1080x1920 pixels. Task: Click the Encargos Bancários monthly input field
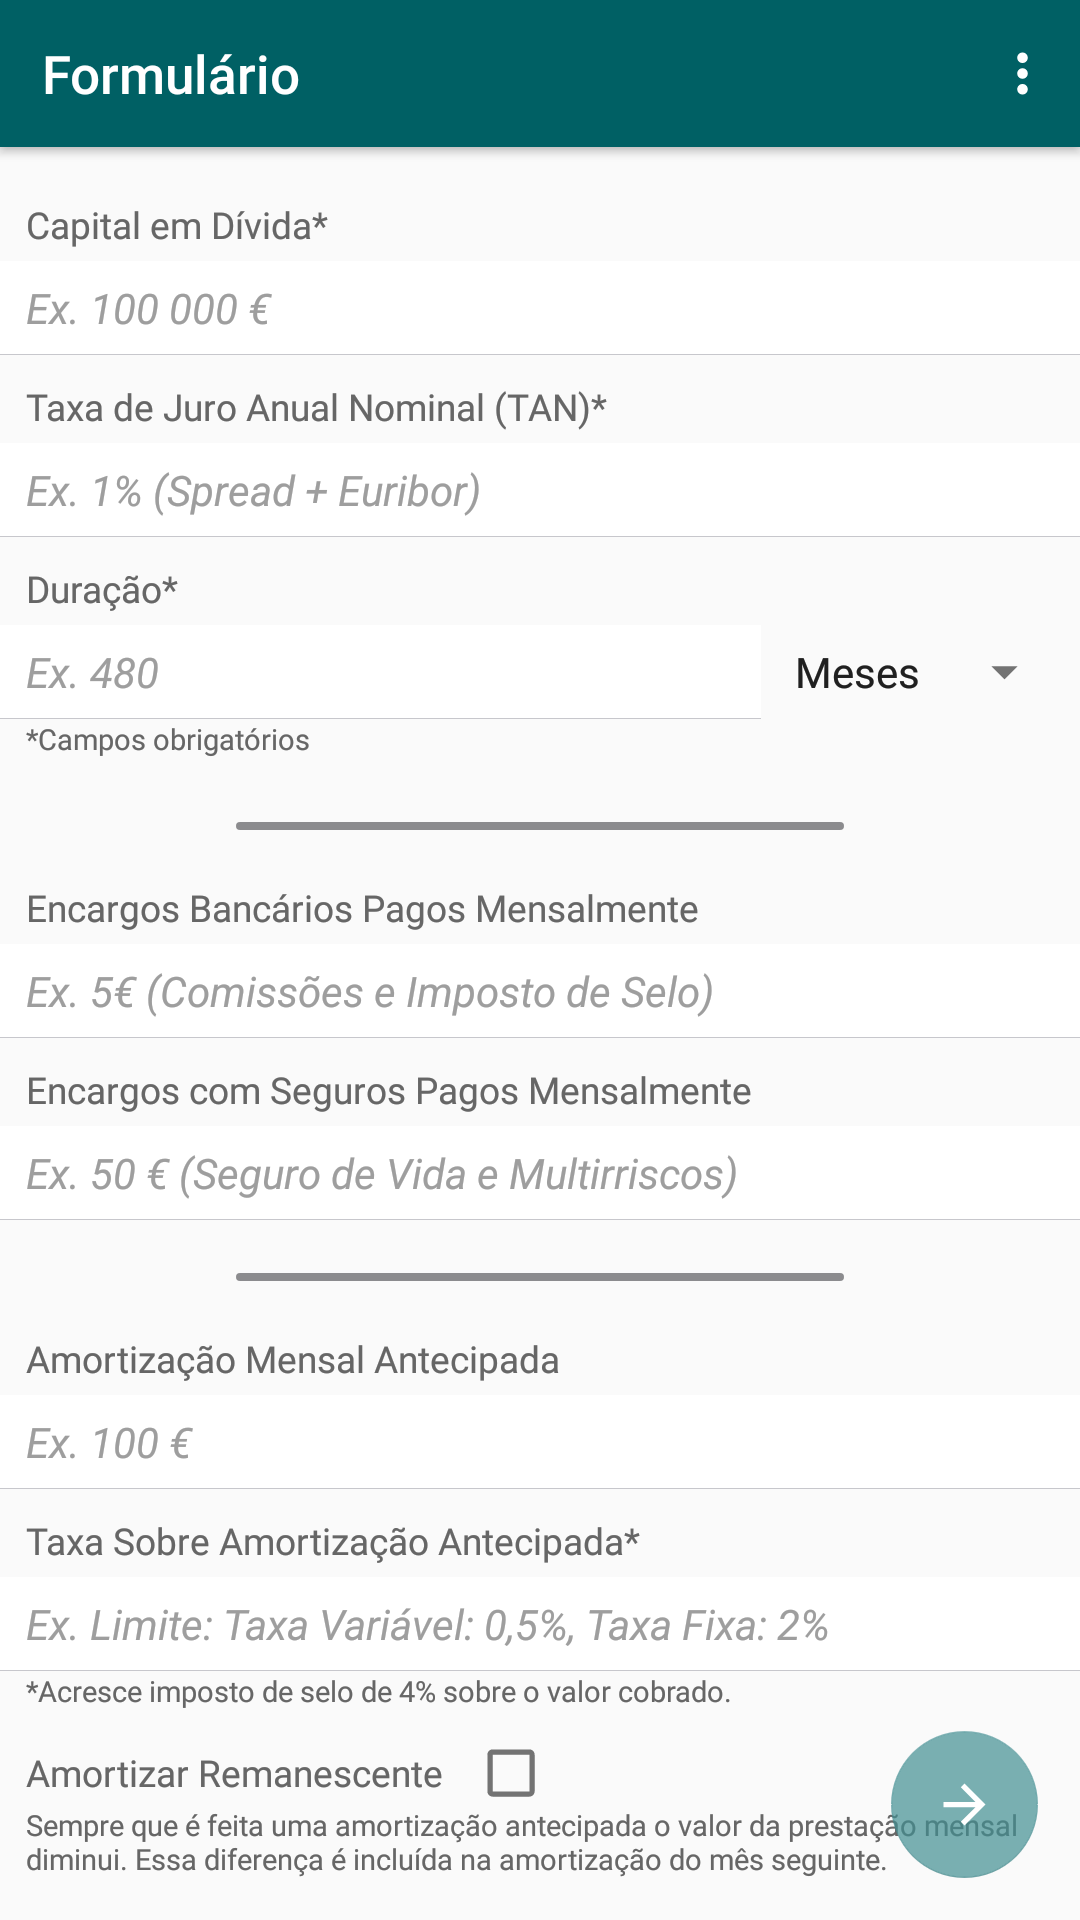[540, 992]
